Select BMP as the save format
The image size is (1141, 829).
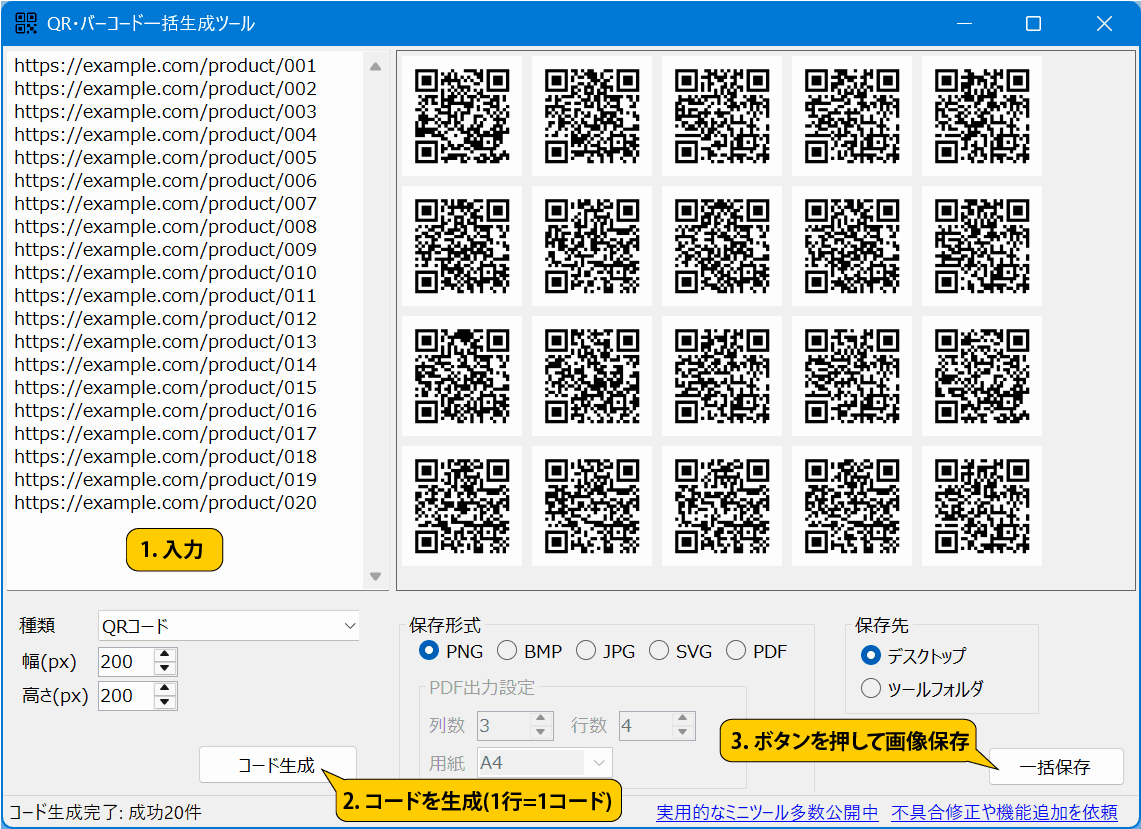[x=507, y=651]
